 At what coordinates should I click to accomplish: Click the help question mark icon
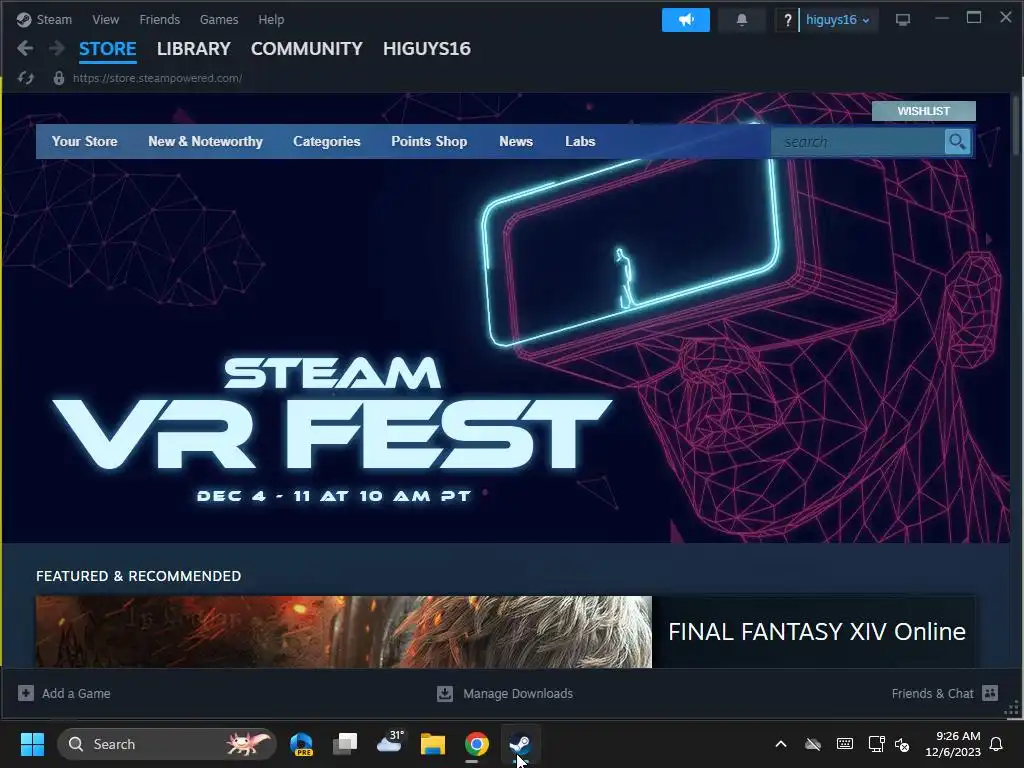tap(788, 20)
